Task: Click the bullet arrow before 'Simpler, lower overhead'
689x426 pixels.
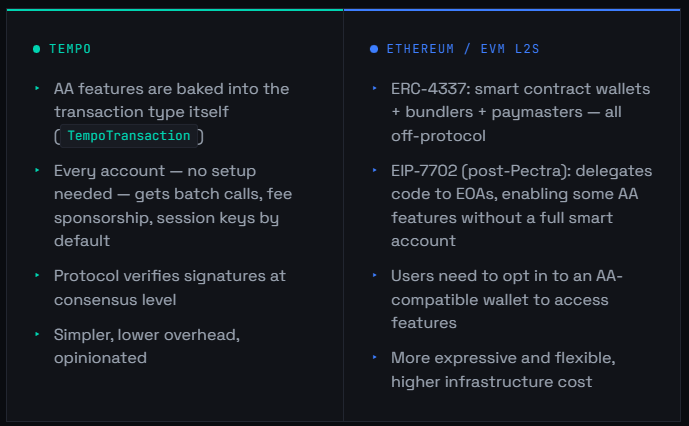Action: [x=37, y=333]
